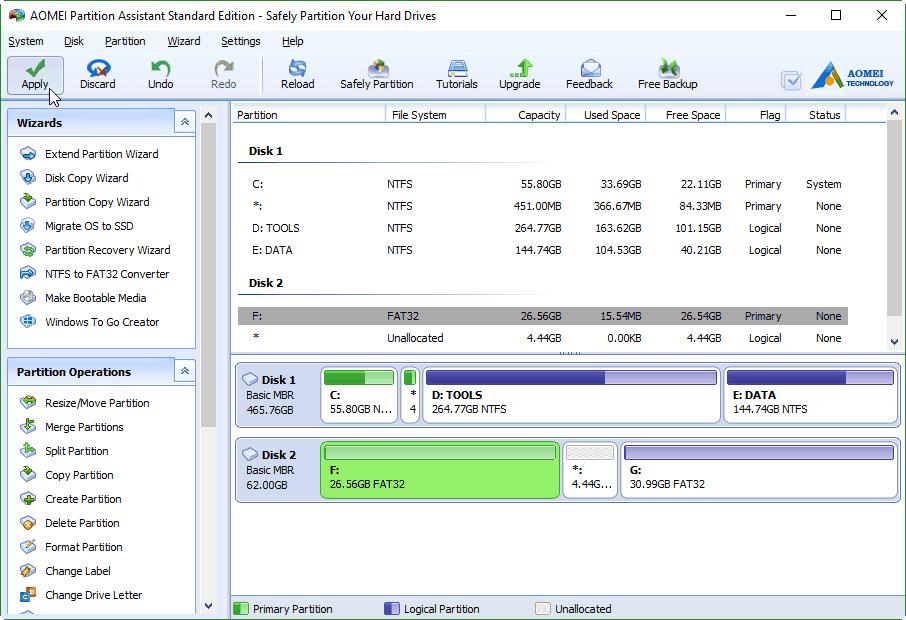Click the Apply toolbar icon
Screen dimensions: 906x620
pos(33,73)
